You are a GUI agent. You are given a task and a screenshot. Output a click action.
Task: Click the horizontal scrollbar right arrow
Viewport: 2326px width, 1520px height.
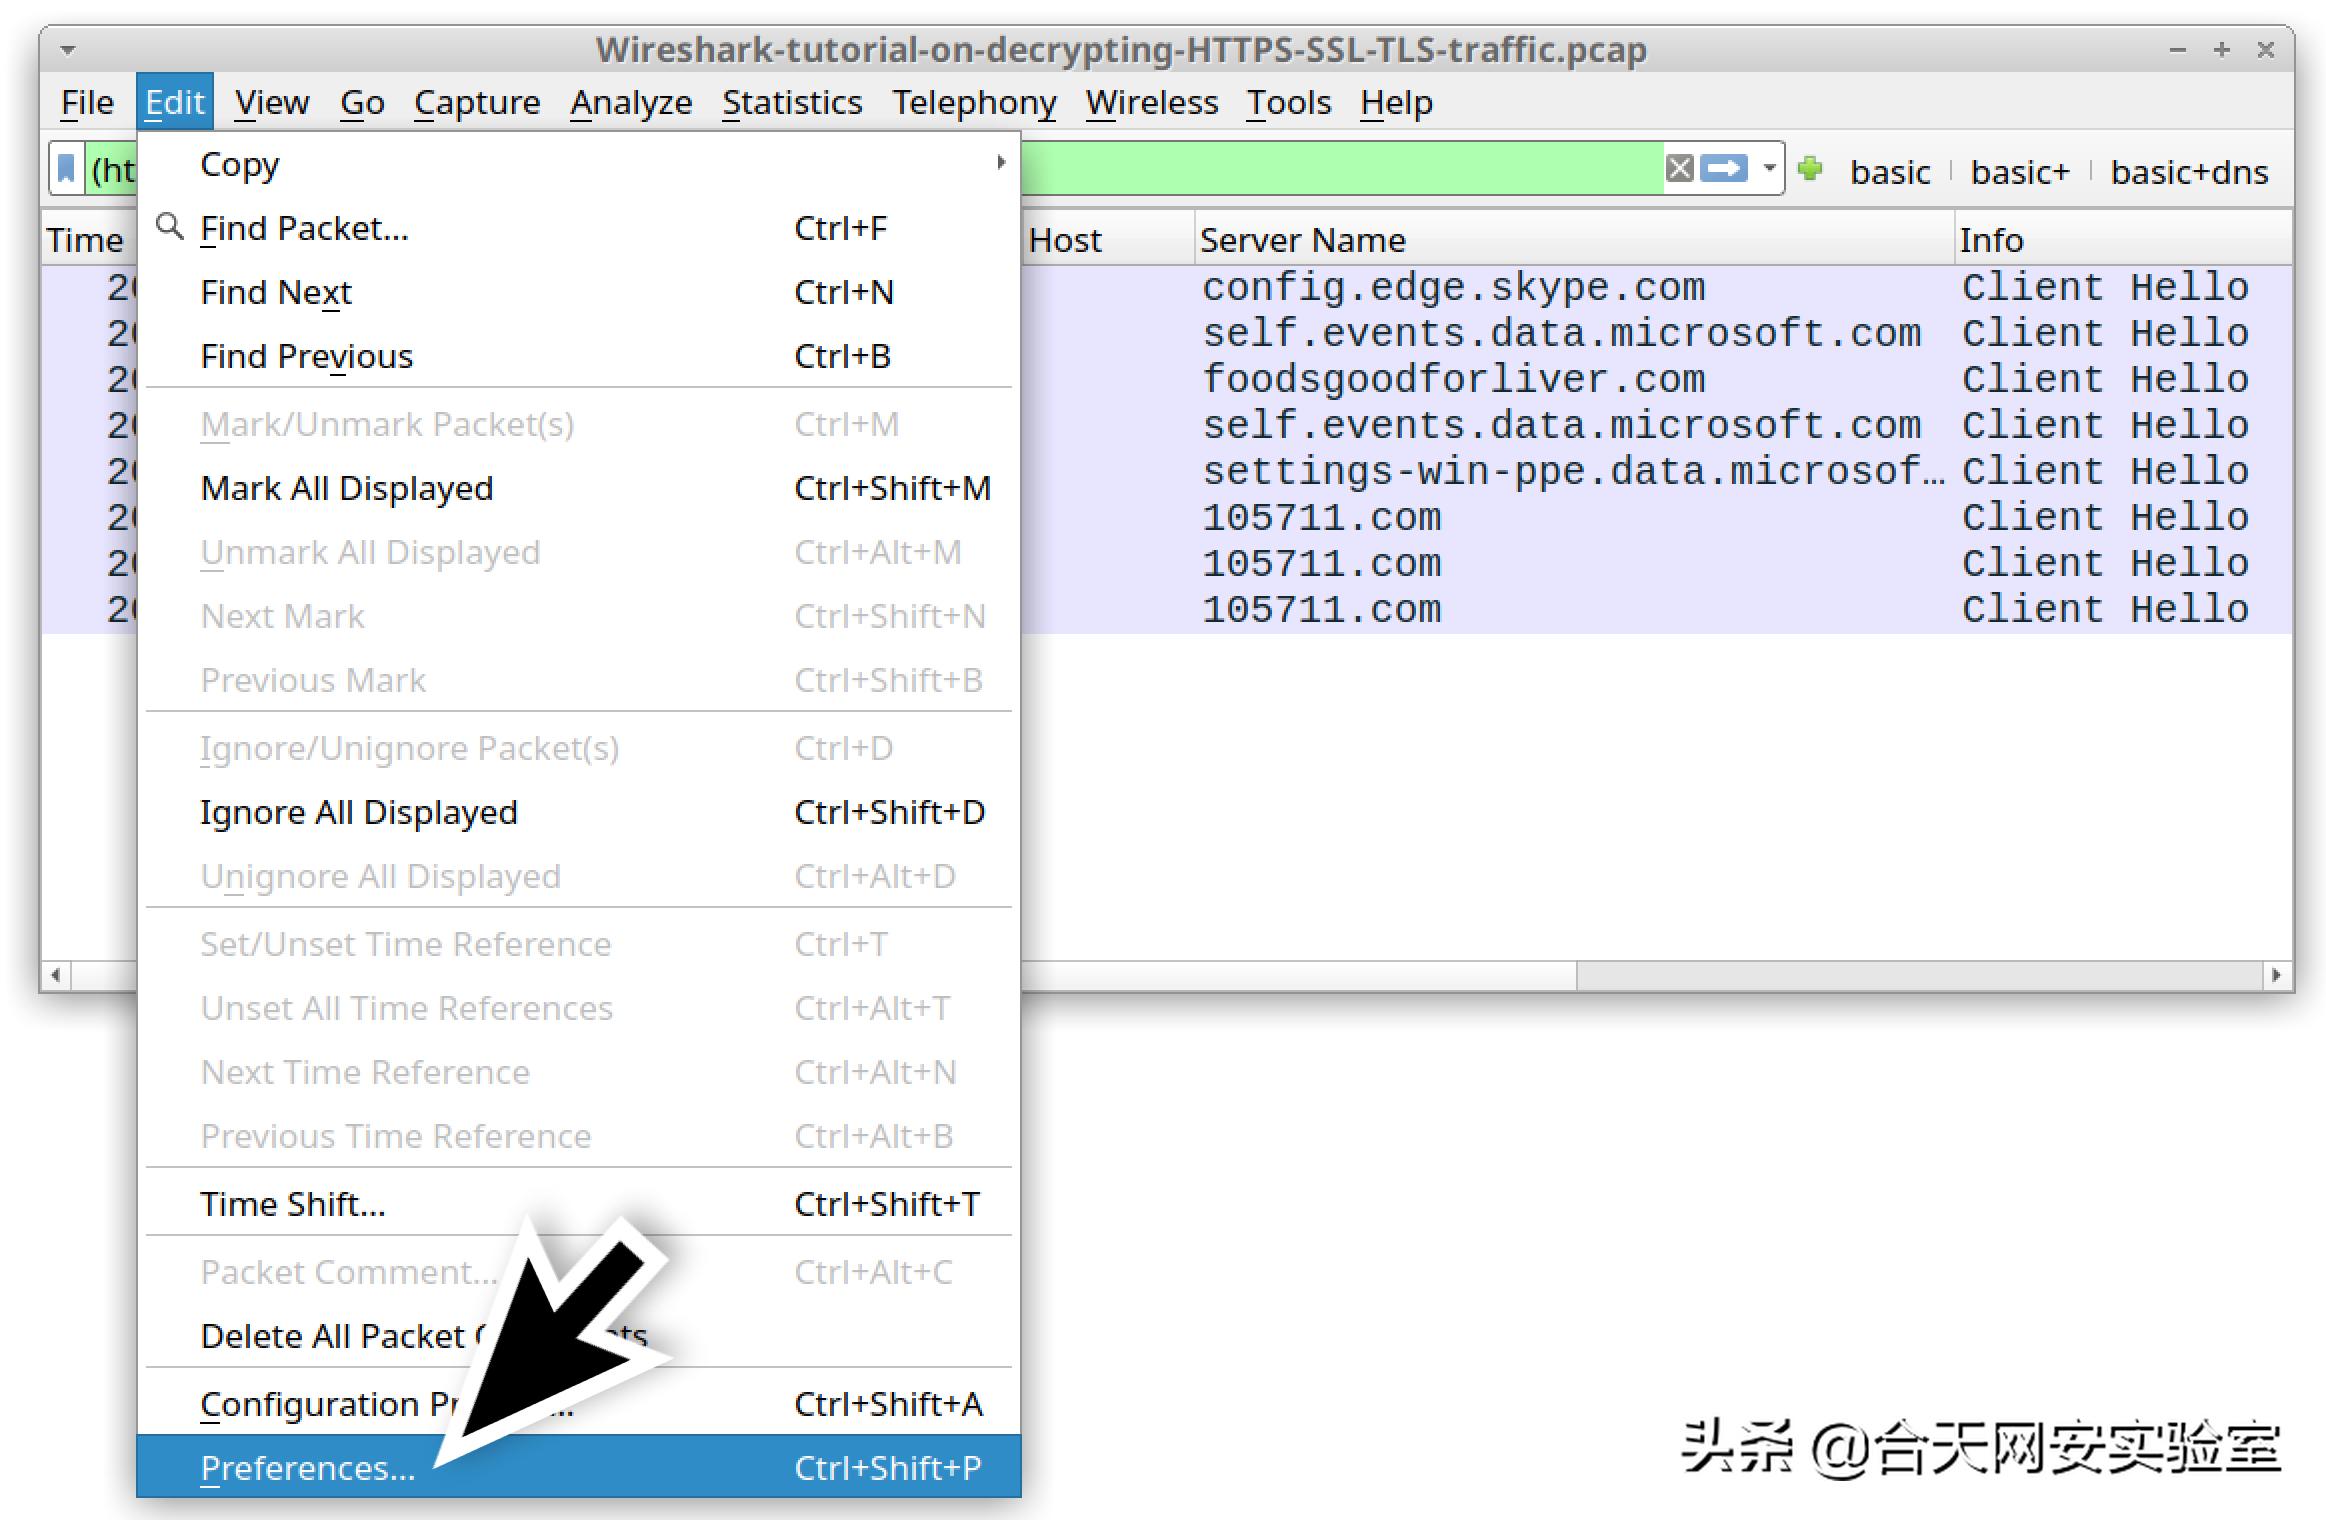[x=2277, y=974]
